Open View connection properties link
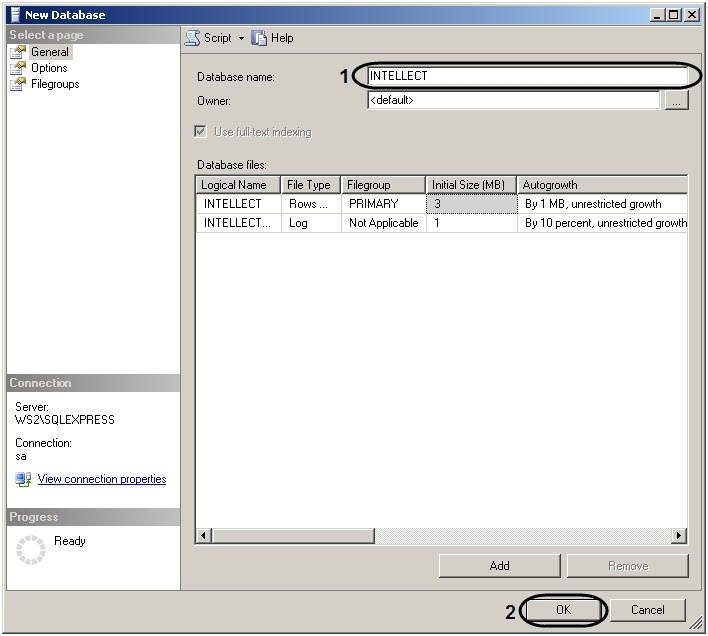Image resolution: width=708 pixels, height=636 pixels. click(x=102, y=479)
